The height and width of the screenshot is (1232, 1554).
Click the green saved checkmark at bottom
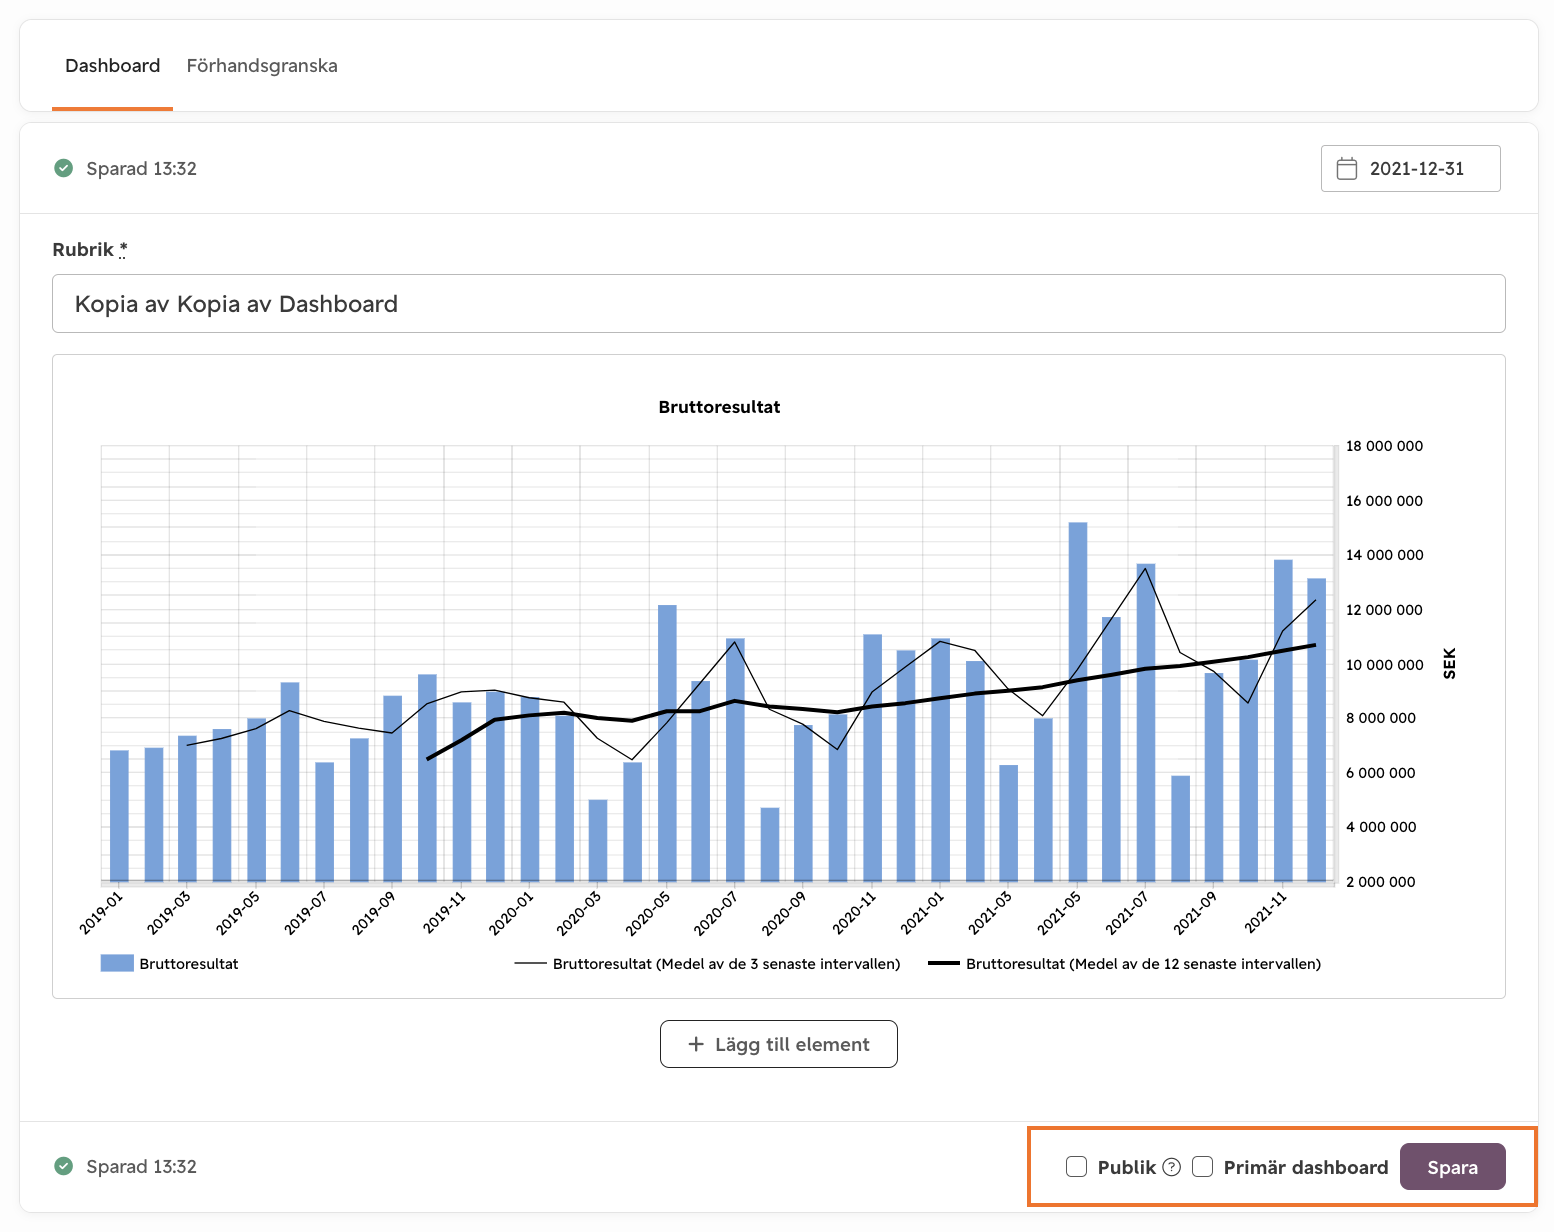click(63, 1166)
